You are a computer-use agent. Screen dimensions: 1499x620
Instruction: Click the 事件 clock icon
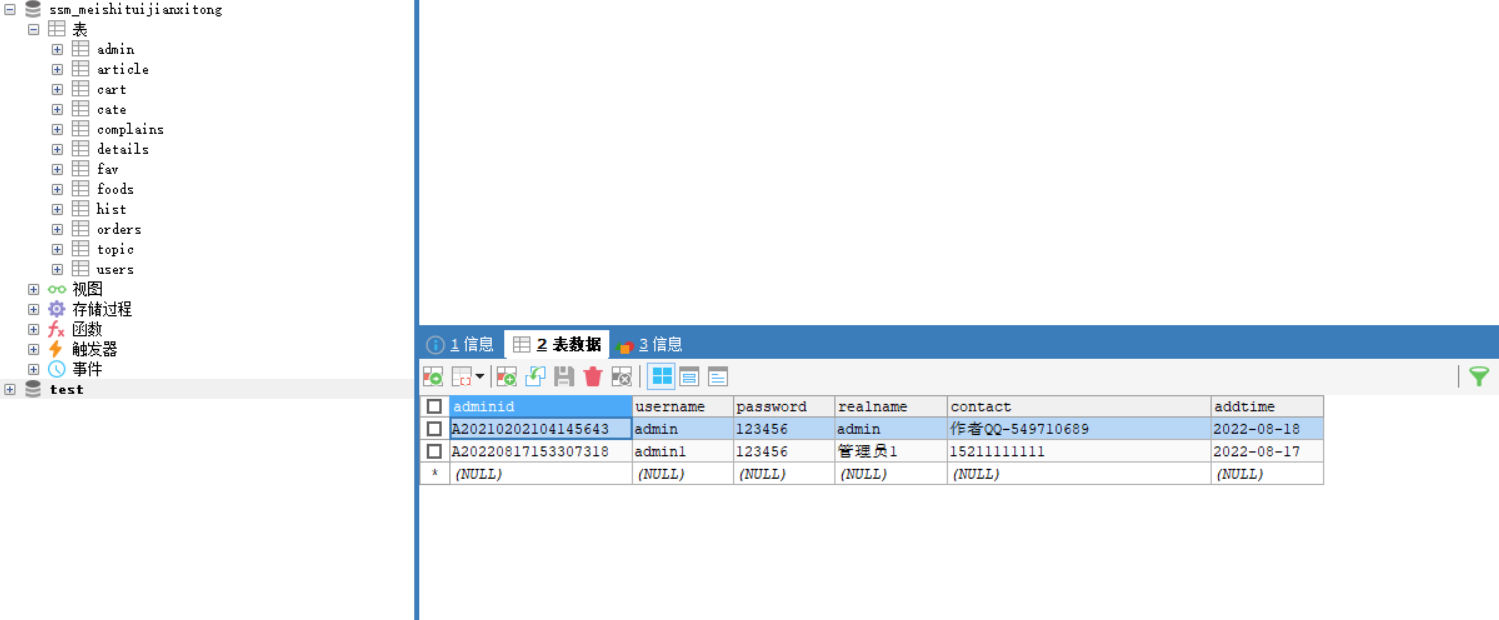pyautogui.click(x=57, y=369)
